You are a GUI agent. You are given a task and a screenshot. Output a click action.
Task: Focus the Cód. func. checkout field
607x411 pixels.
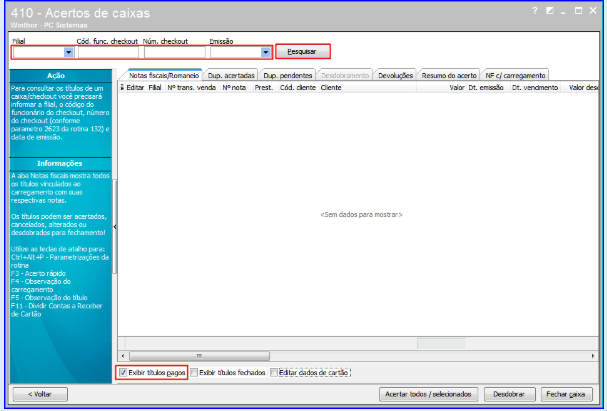[108, 52]
